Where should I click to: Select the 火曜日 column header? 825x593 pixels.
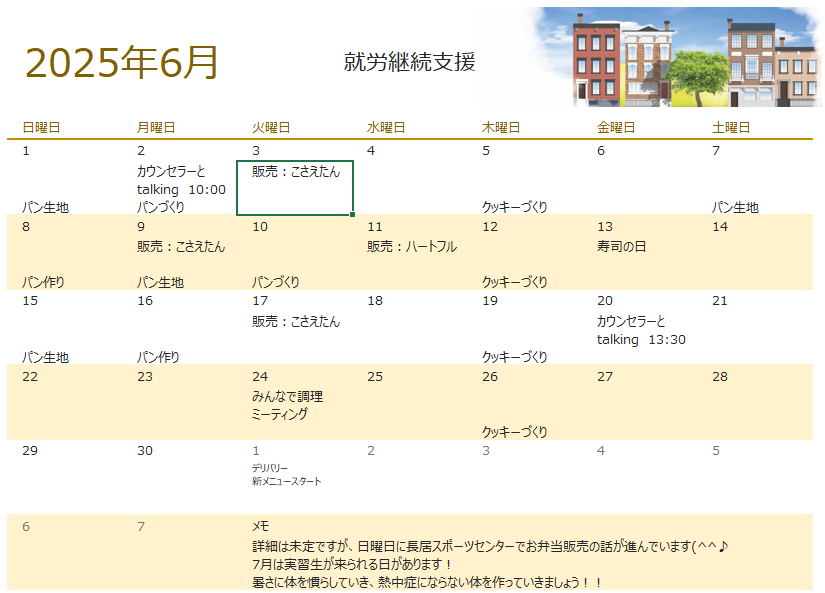tap(271, 127)
